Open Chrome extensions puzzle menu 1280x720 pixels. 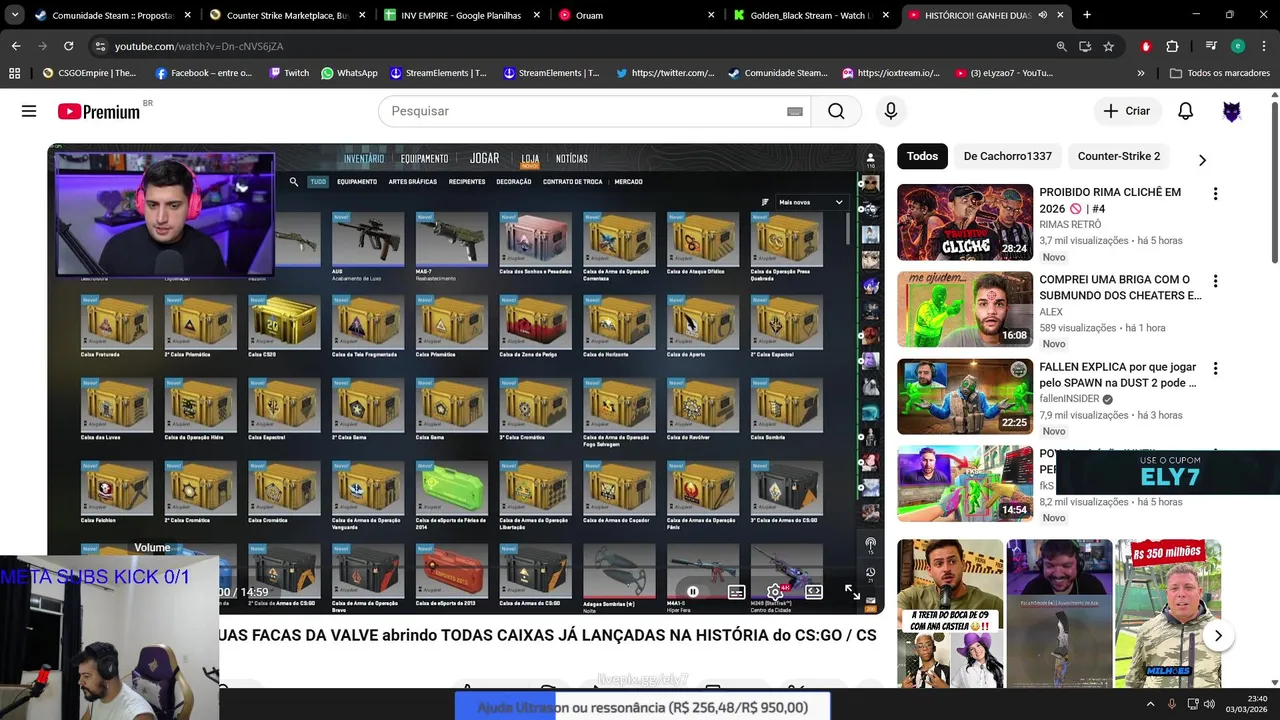(1172, 46)
